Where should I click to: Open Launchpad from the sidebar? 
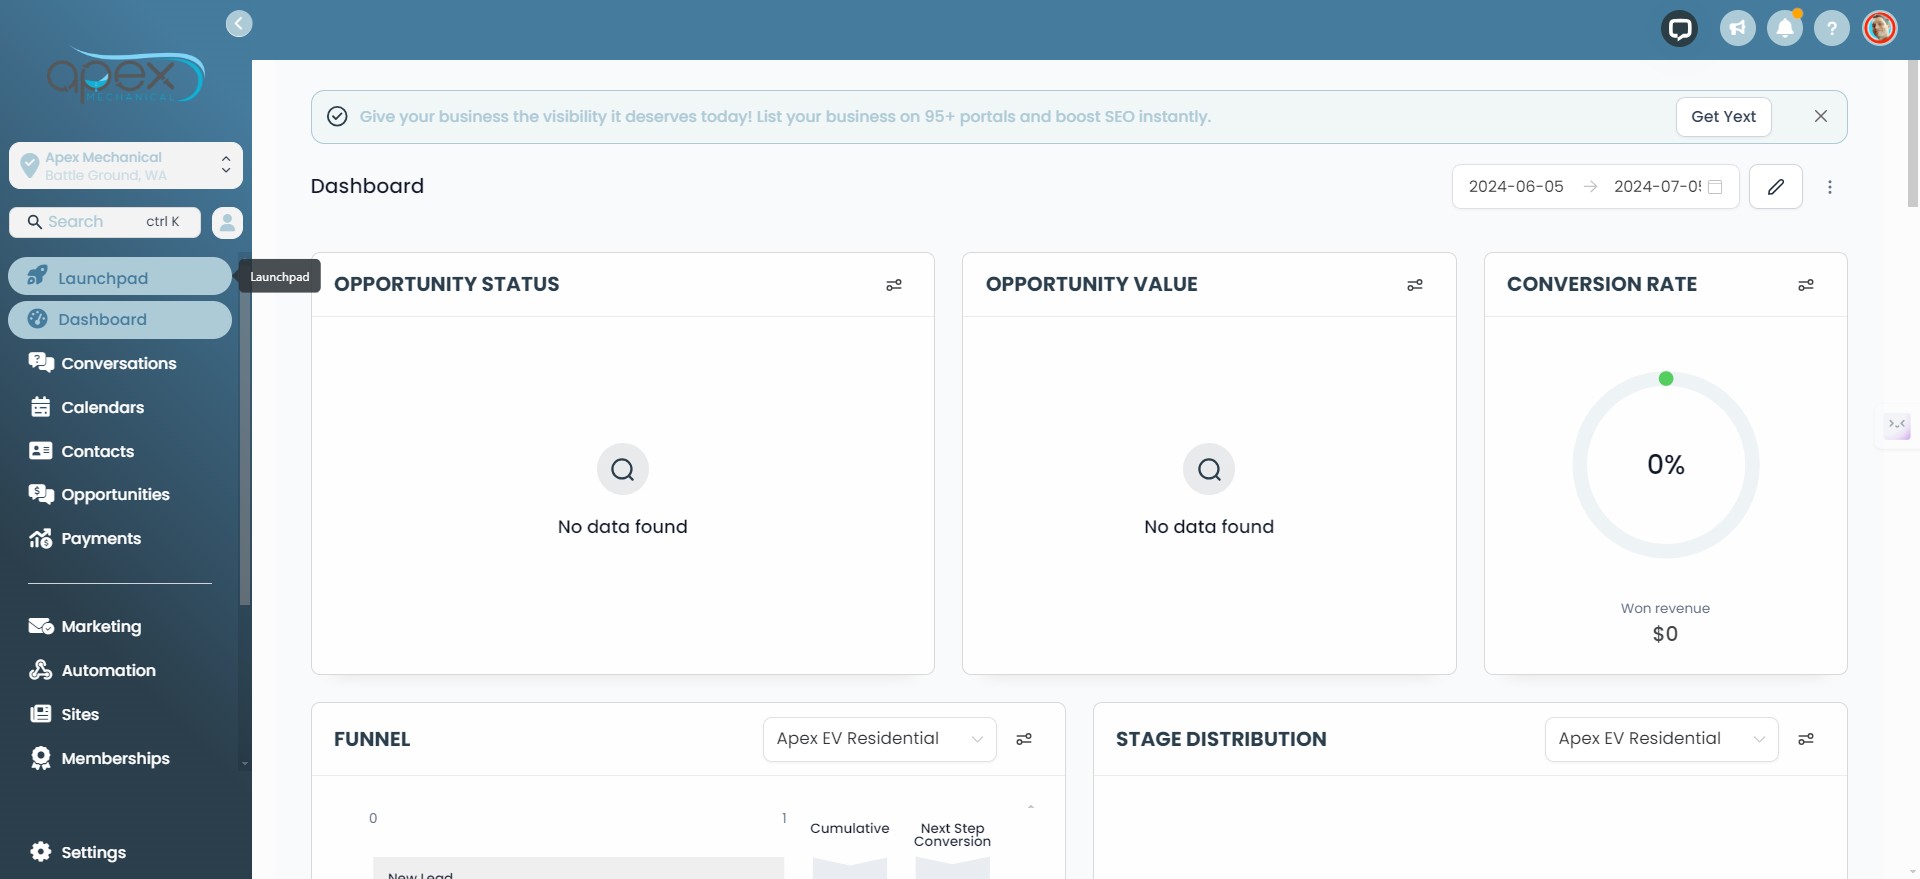click(120, 277)
